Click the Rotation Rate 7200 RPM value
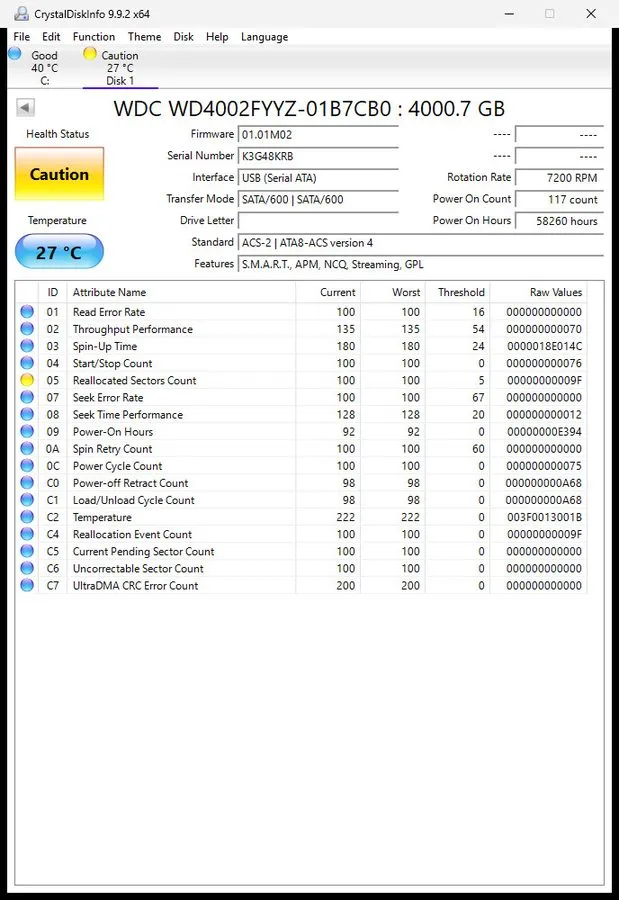 pos(559,178)
